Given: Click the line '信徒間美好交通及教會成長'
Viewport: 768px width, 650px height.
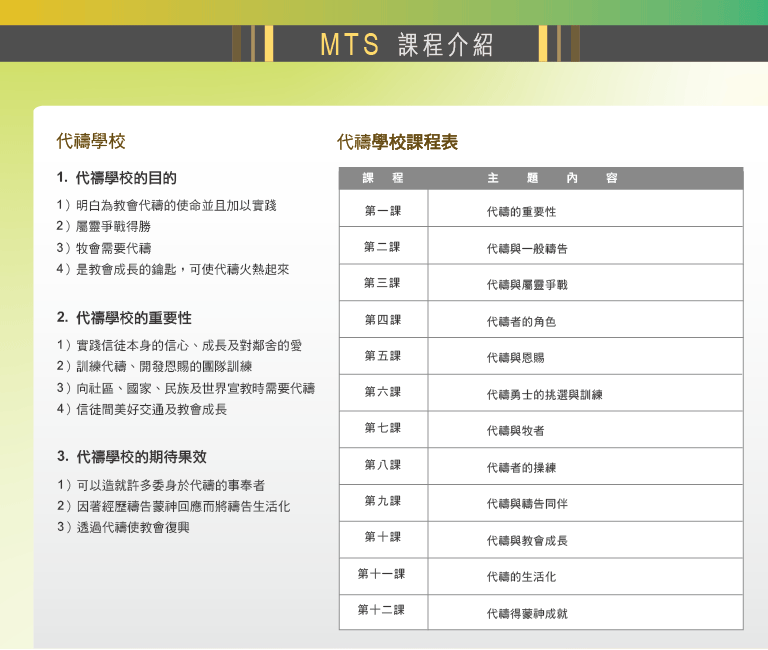Looking at the screenshot, I should tap(151, 409).
